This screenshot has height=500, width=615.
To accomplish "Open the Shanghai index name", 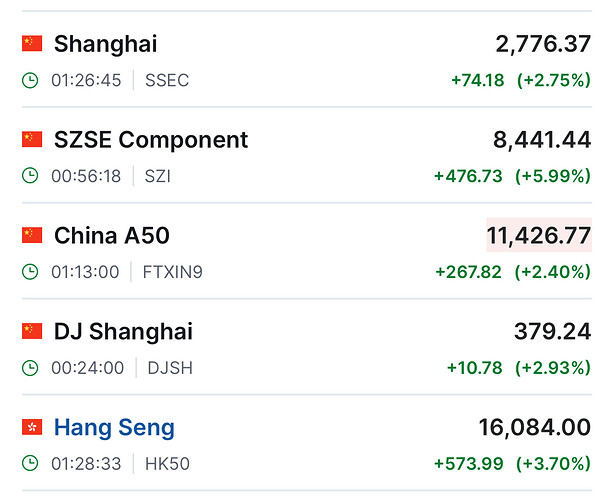I will point(105,44).
